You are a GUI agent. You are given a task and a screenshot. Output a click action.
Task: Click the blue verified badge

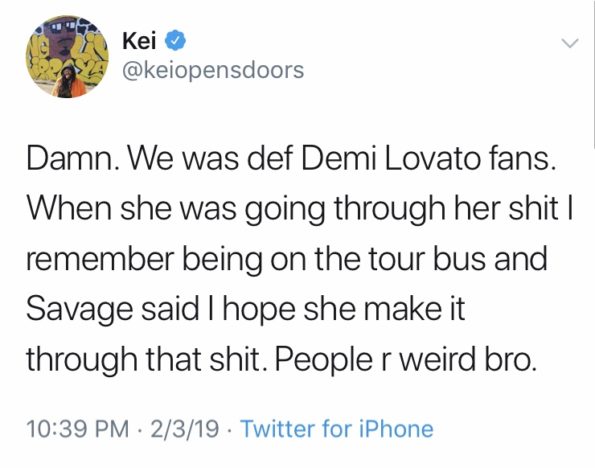pos(175,41)
